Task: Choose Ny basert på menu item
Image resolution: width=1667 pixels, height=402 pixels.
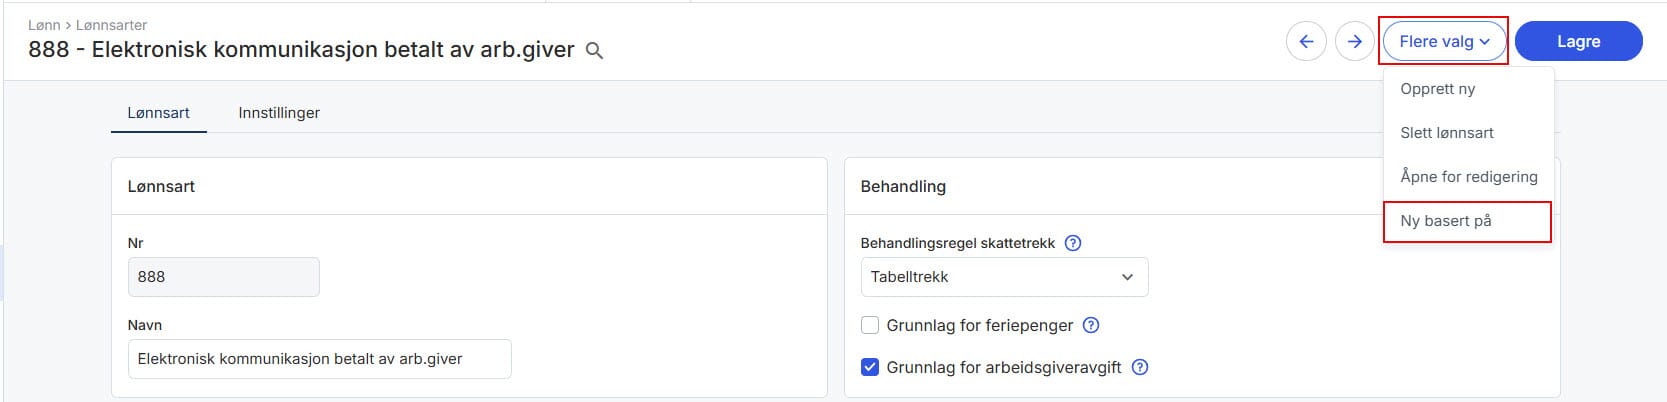Action: tap(1445, 221)
